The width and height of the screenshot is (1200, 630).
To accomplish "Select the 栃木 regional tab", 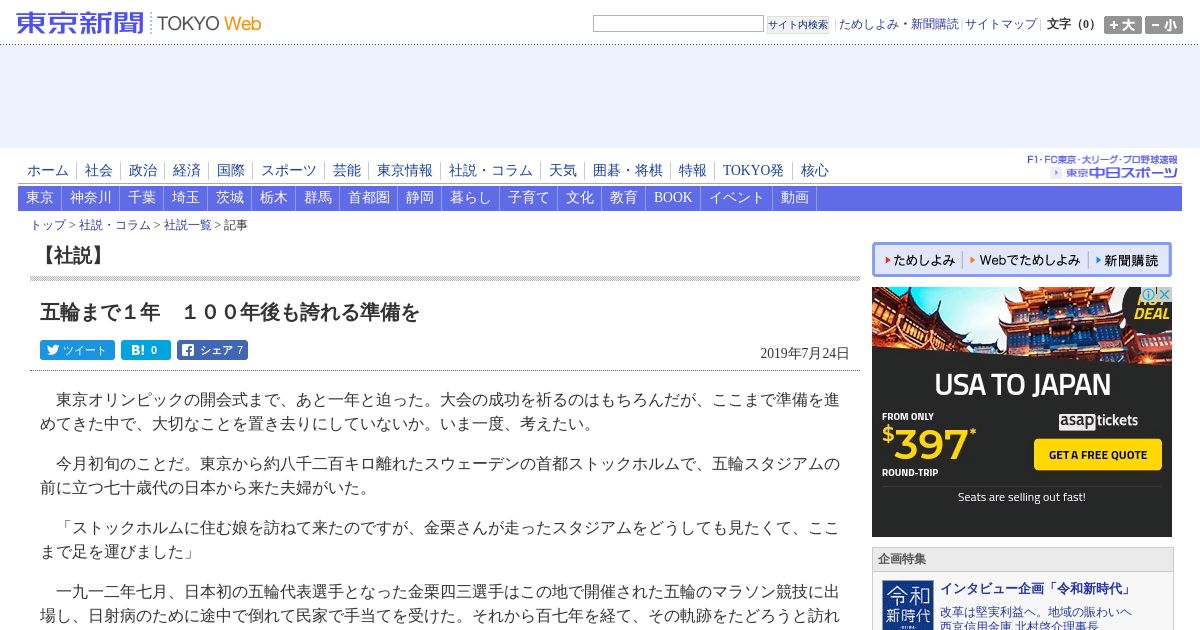I will click(274, 198).
